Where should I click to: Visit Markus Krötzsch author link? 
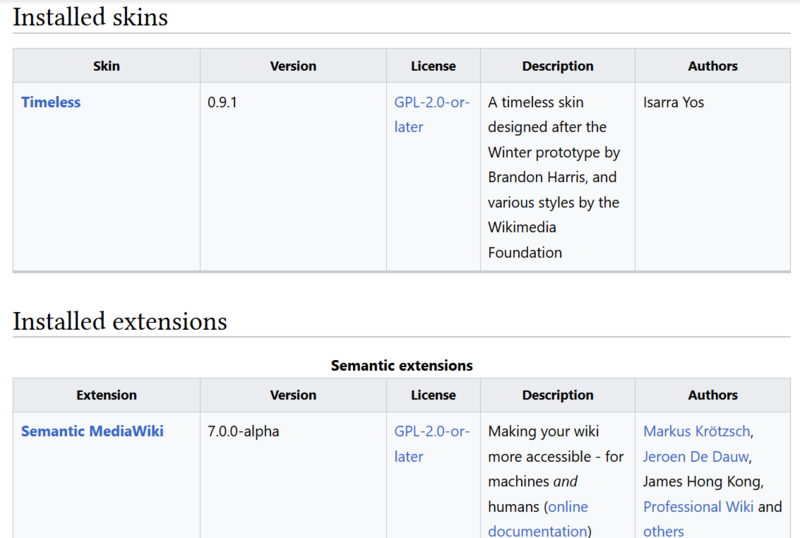point(696,431)
